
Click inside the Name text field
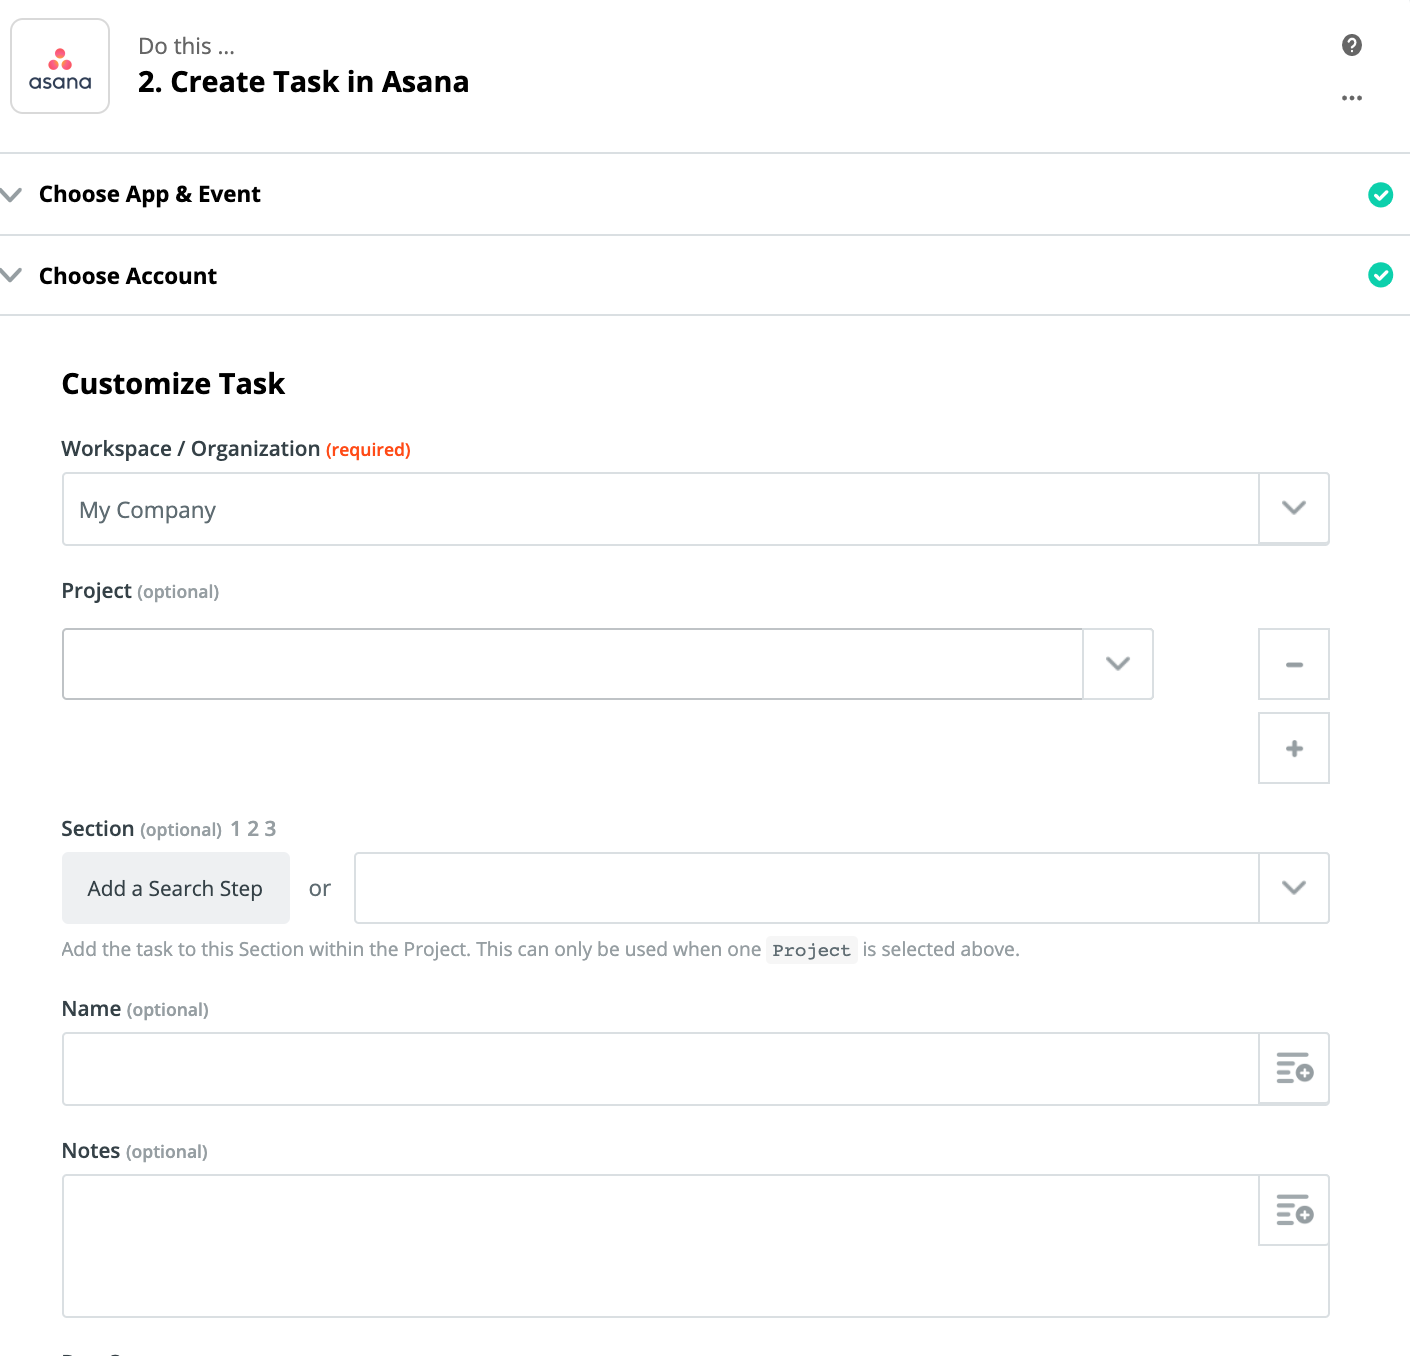(x=660, y=1069)
